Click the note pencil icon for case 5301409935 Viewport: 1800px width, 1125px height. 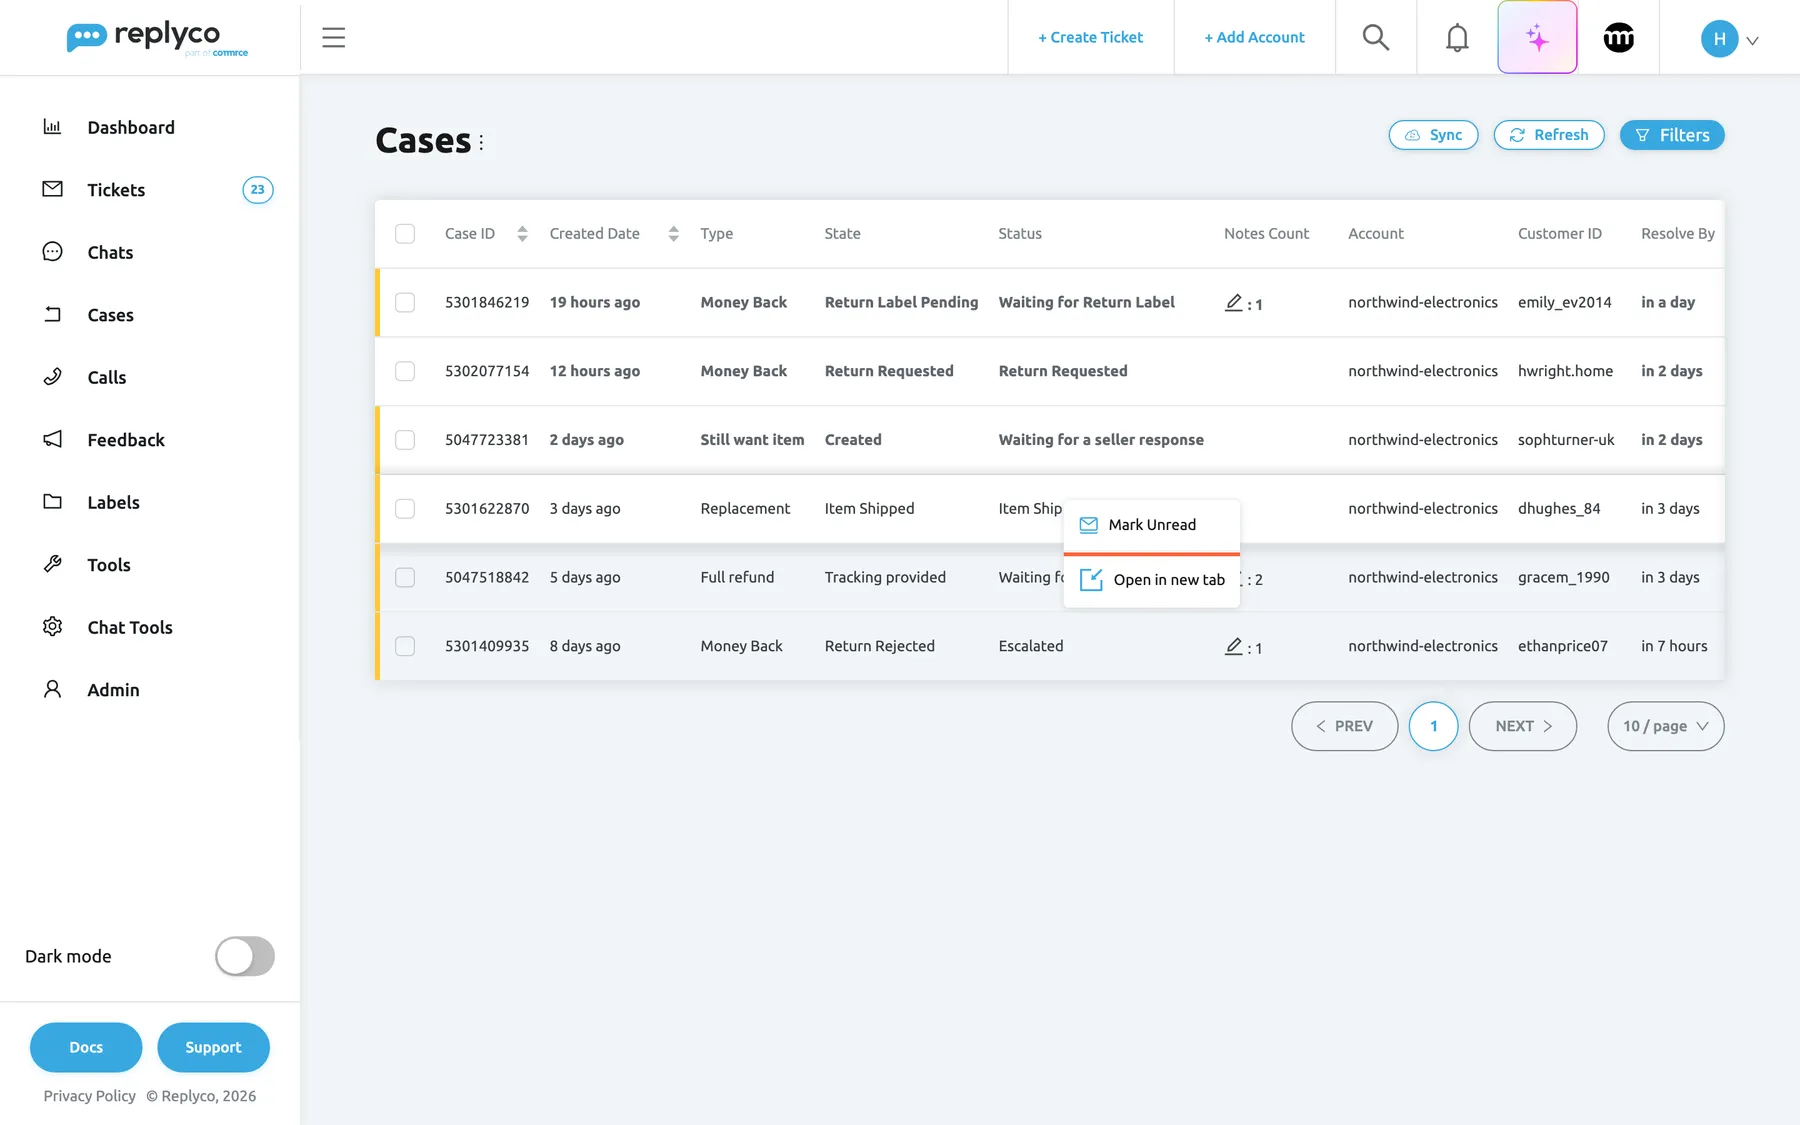click(x=1234, y=646)
